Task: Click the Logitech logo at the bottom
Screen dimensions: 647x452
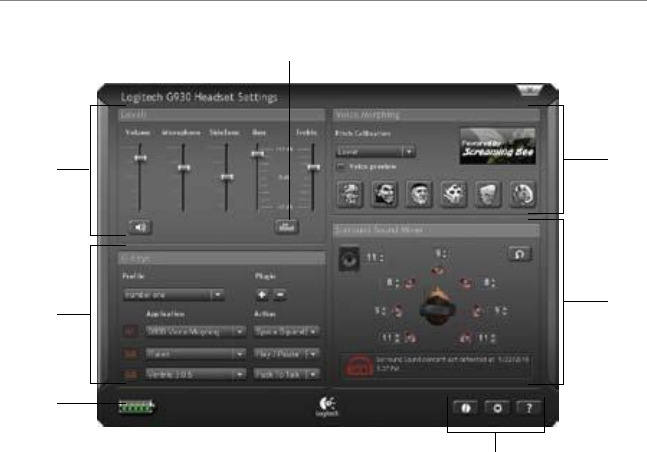Action: [x=327, y=406]
